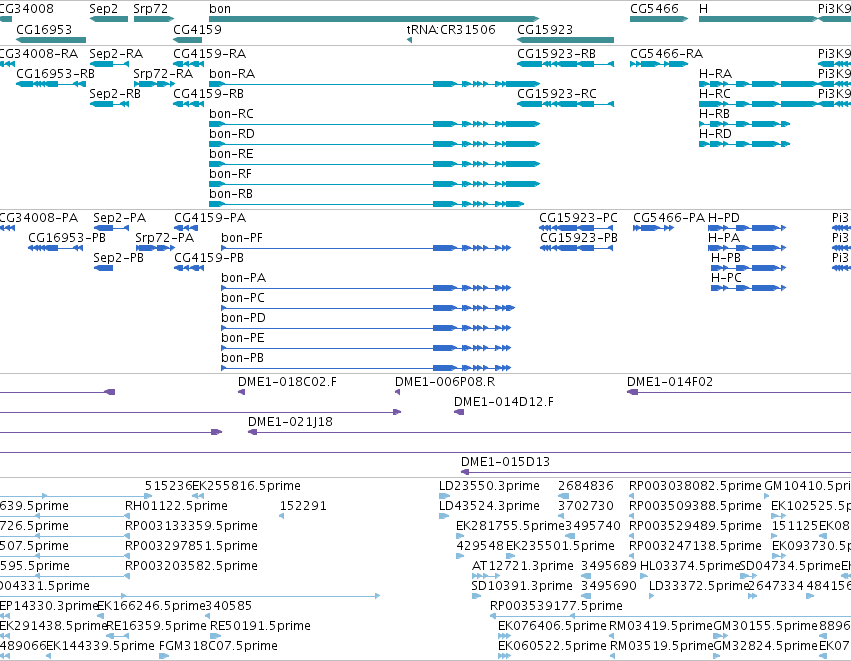This screenshot has height=661, width=851.
Task: Click the H-PC protein glyph
Action: [x=748, y=288]
